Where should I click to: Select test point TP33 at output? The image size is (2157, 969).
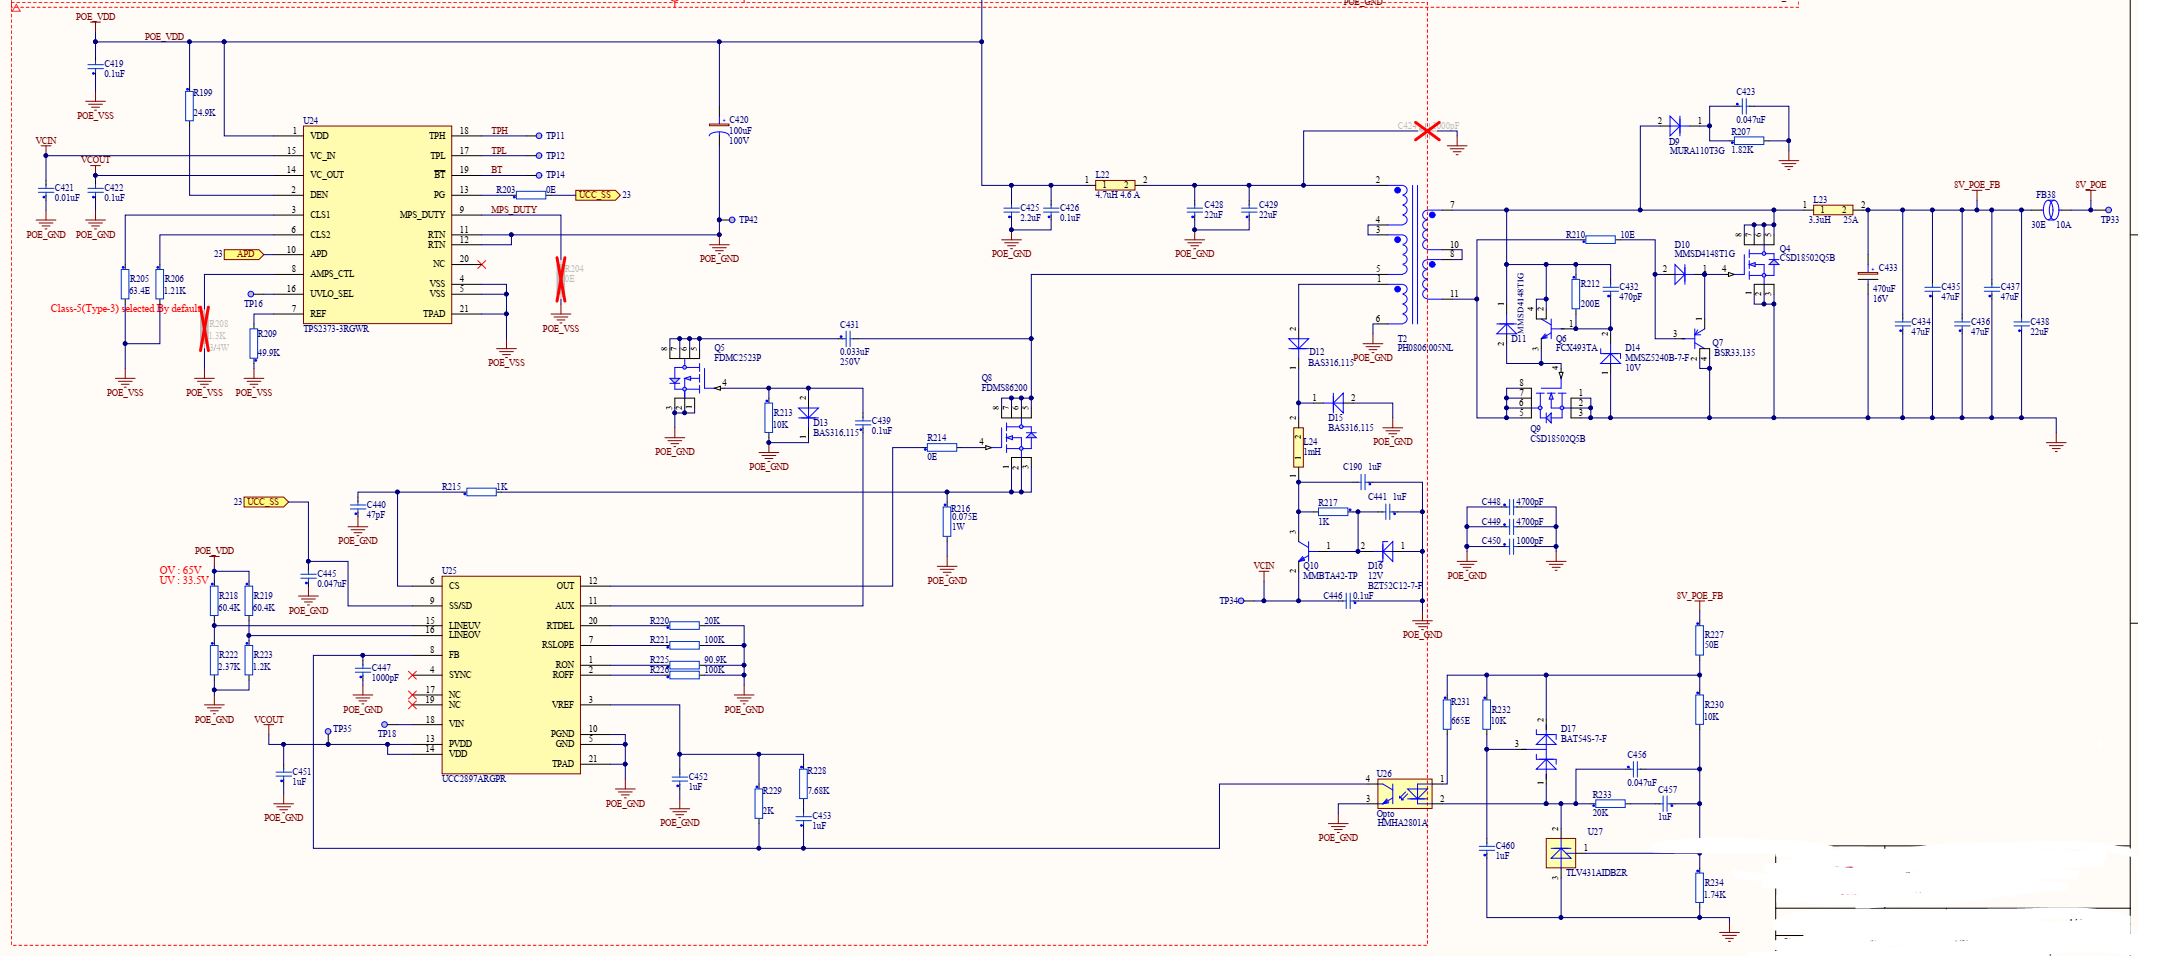pyautogui.click(x=2109, y=210)
